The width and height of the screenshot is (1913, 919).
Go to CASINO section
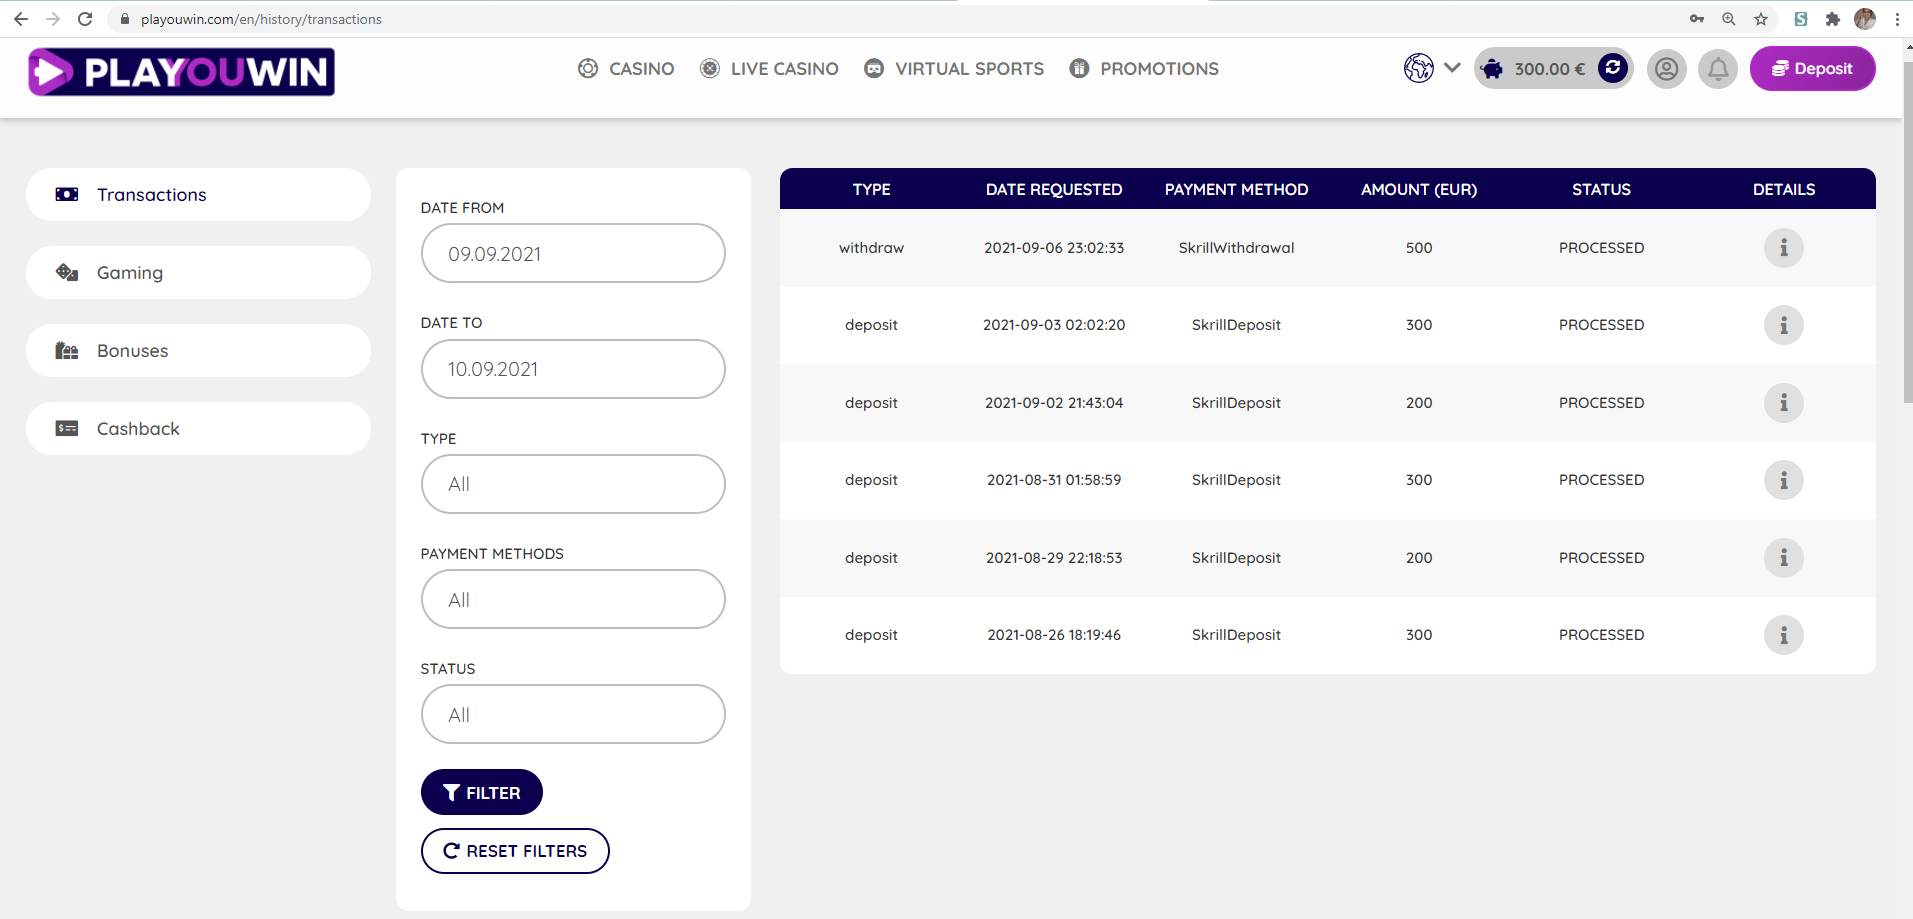pyautogui.click(x=626, y=69)
